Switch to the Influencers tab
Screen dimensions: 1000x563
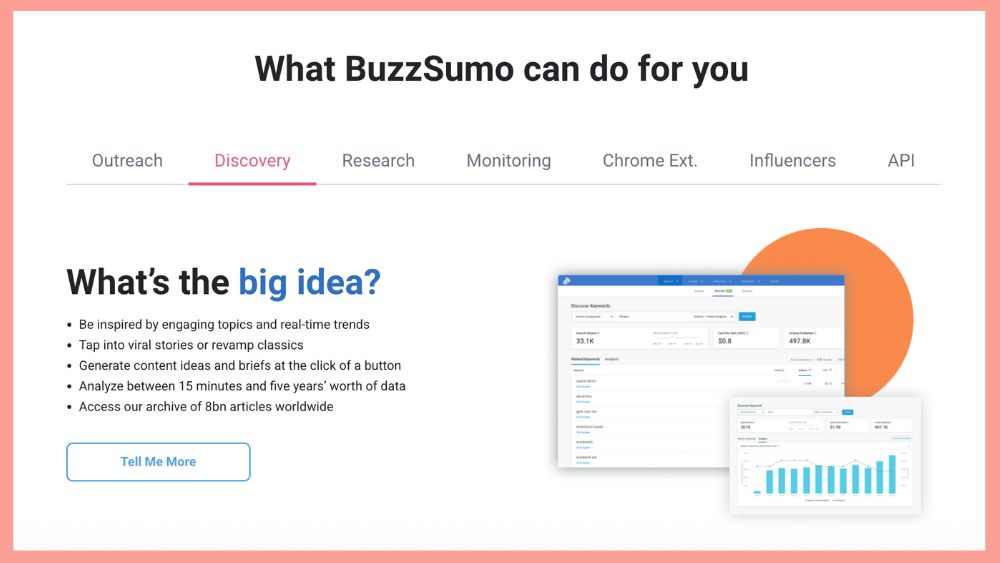[x=792, y=161]
